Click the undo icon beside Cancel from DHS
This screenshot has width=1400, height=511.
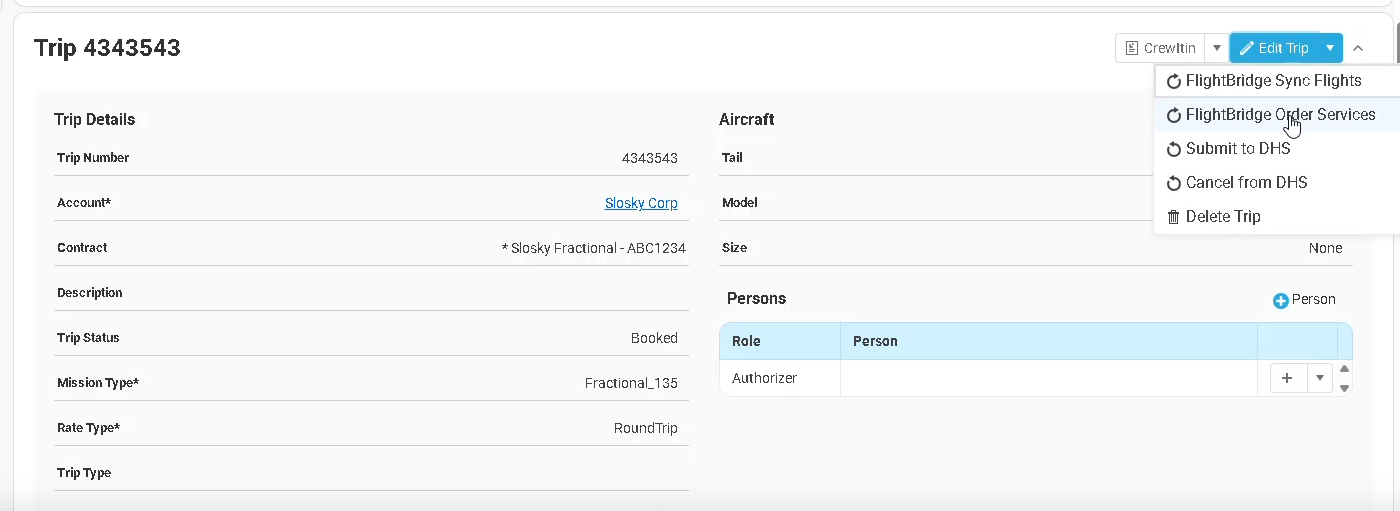pos(1174,183)
